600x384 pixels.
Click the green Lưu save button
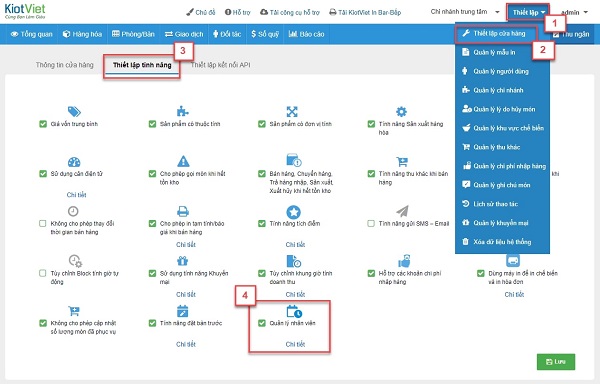click(556, 362)
